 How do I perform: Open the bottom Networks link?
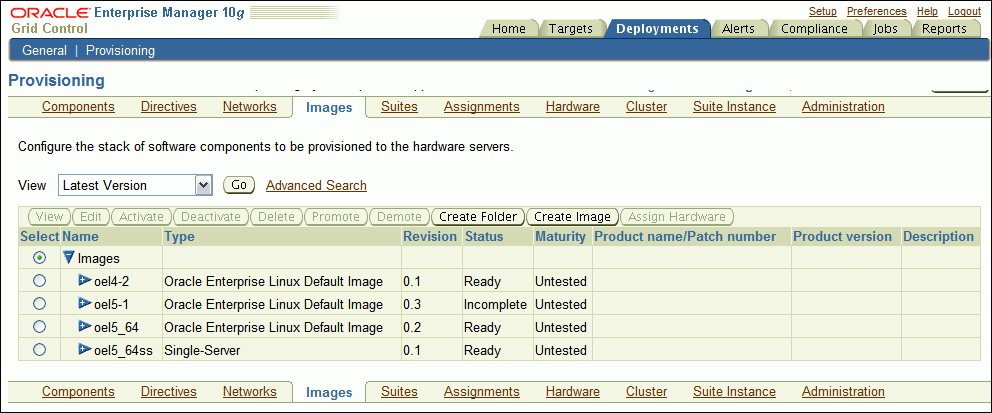250,391
